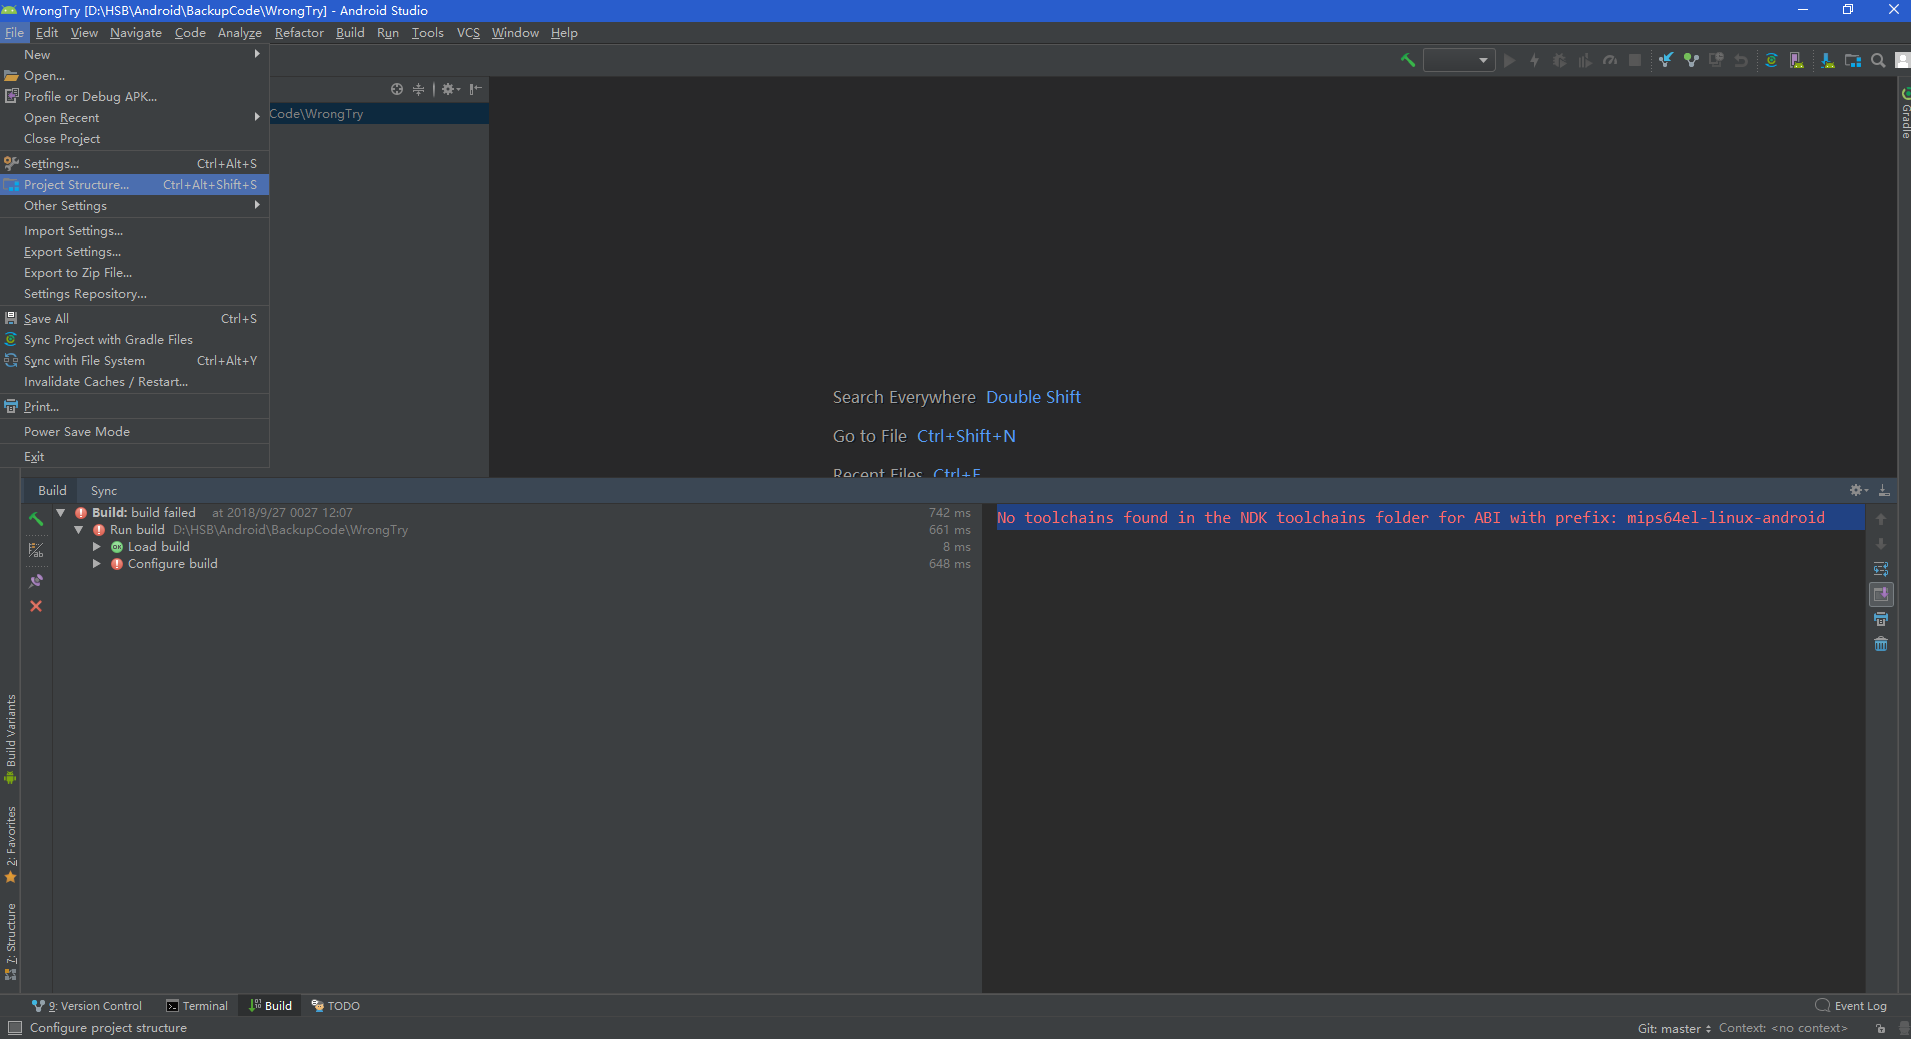
Task: Toggle the view mode icon in Build panel
Action: tap(36, 550)
